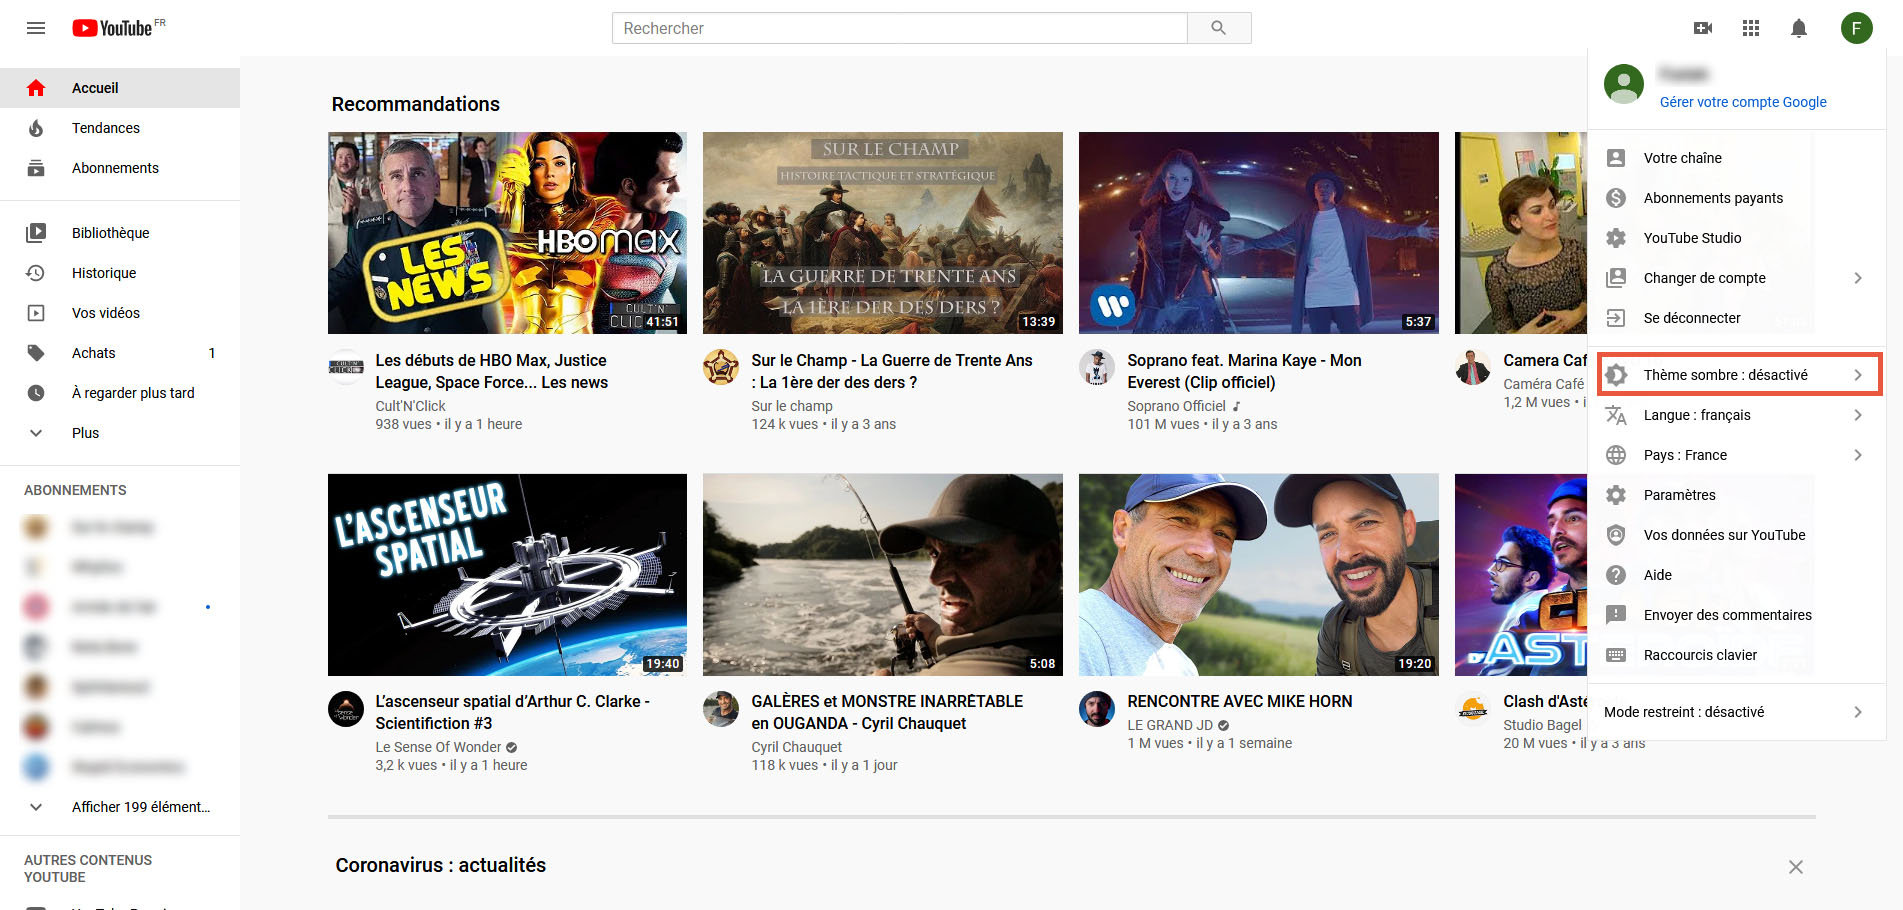Open Sur le champ channel link
This screenshot has height=910, width=1903.
pyautogui.click(x=792, y=406)
